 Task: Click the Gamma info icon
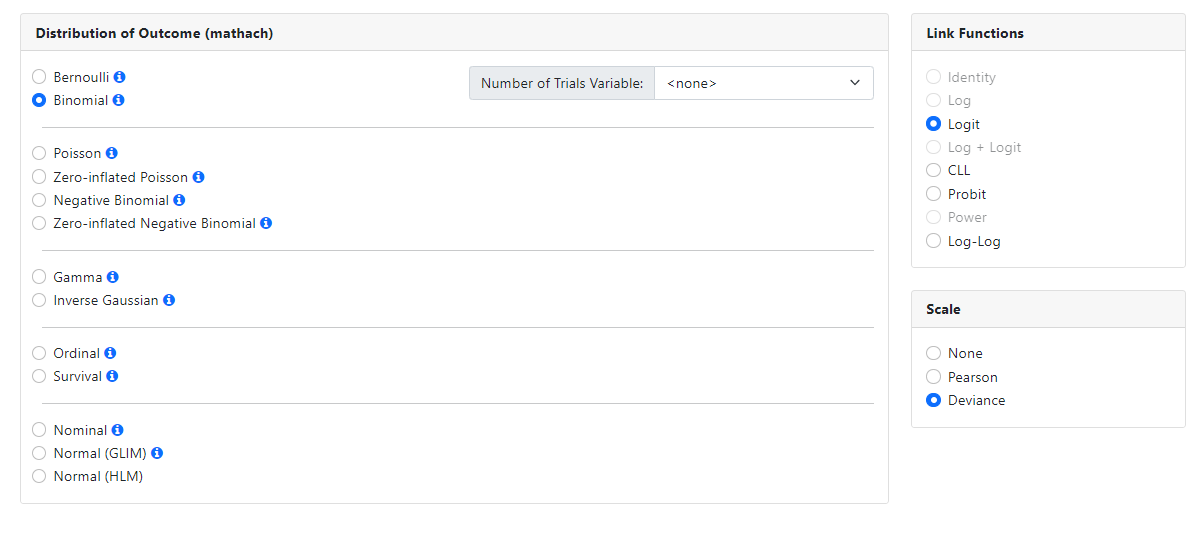click(113, 277)
